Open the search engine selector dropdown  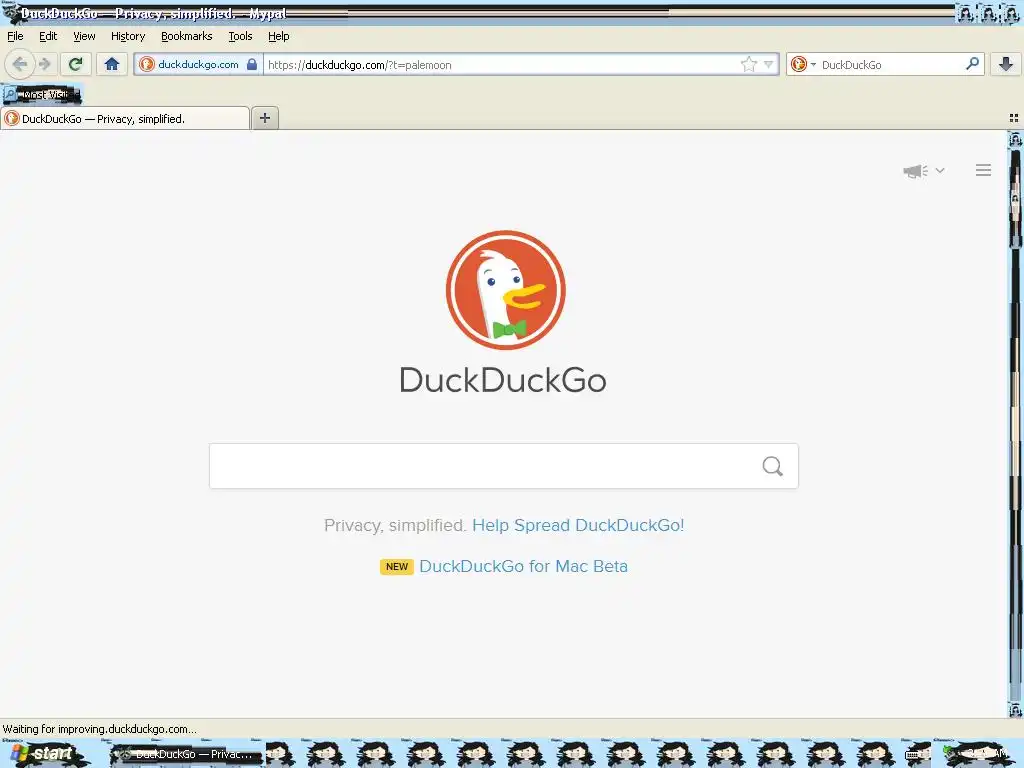point(803,64)
